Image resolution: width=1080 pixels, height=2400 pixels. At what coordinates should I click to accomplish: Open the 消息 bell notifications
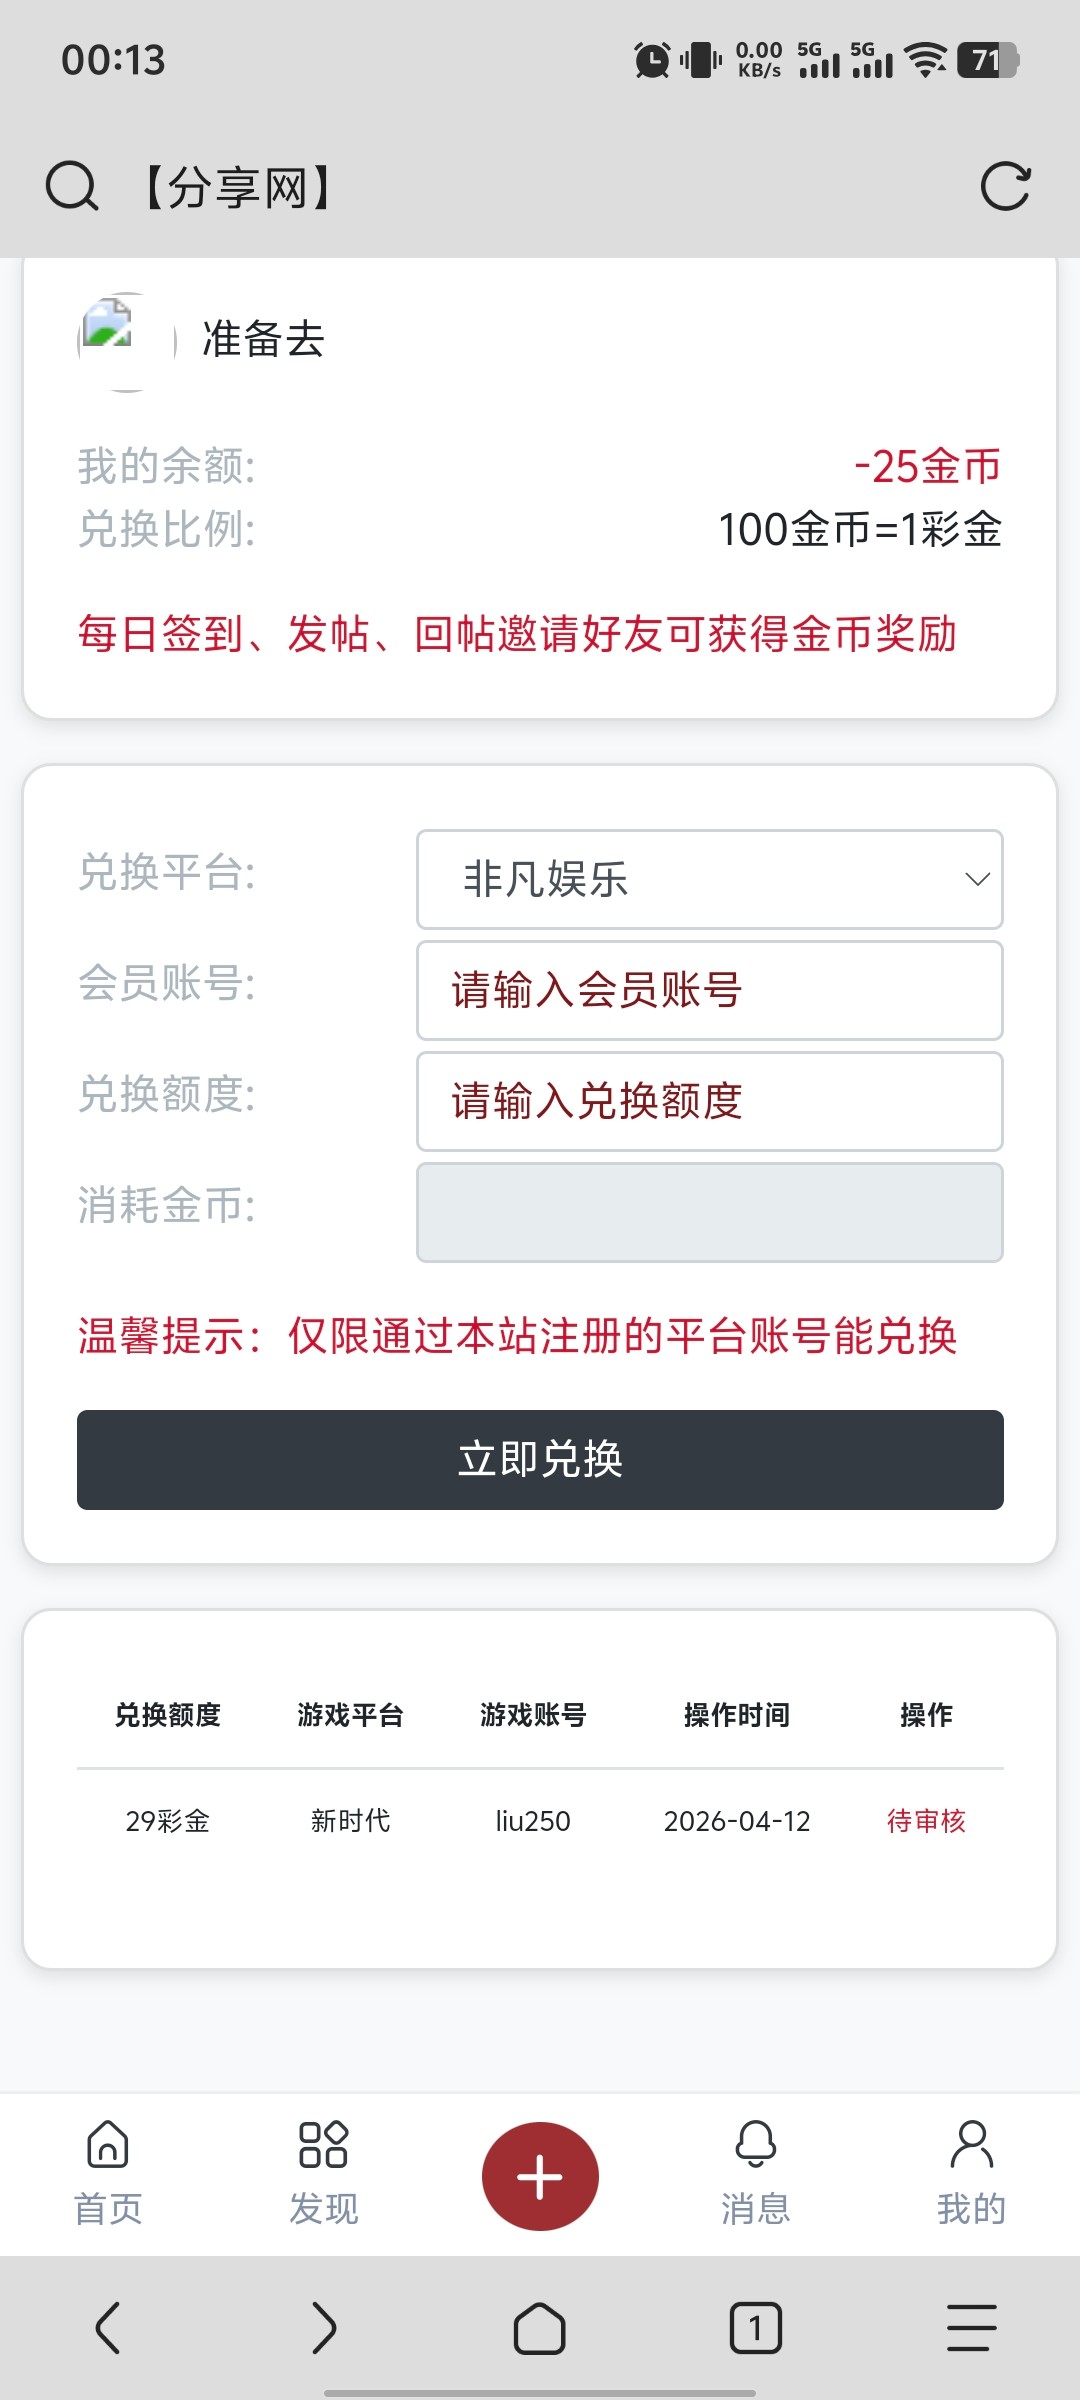756,2174
